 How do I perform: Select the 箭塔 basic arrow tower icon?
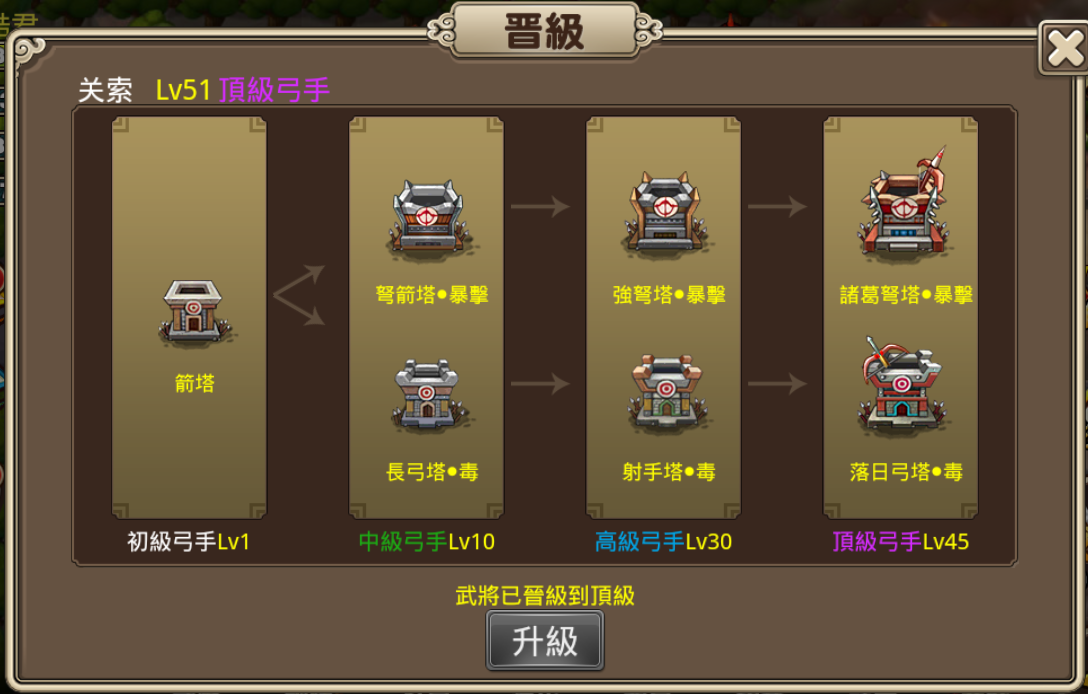click(x=194, y=313)
